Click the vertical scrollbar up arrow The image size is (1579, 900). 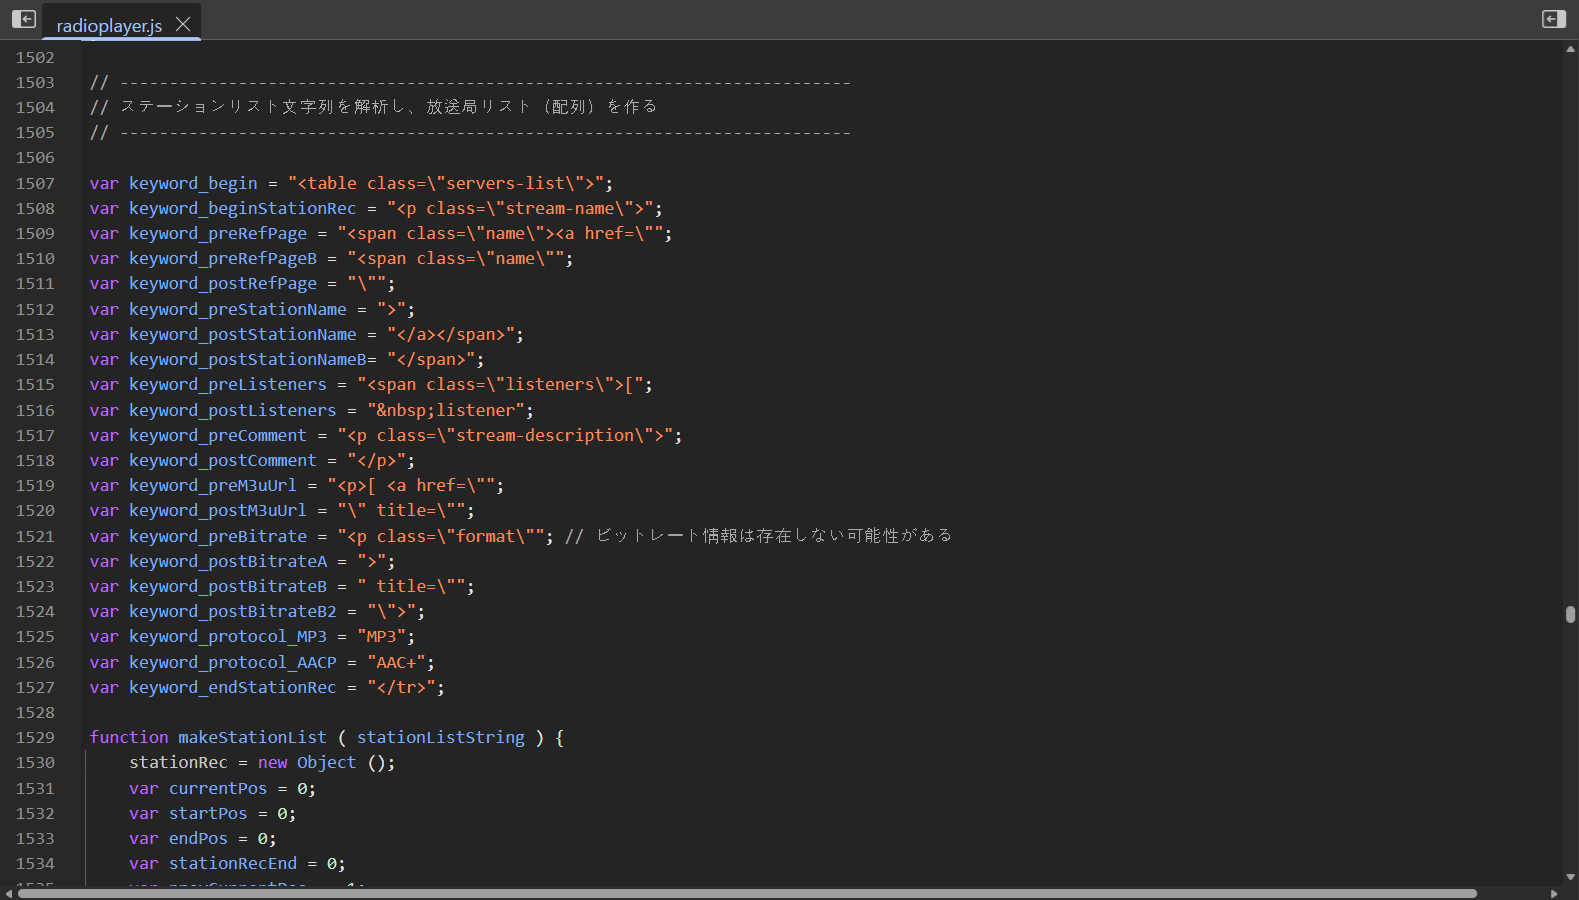point(1570,47)
